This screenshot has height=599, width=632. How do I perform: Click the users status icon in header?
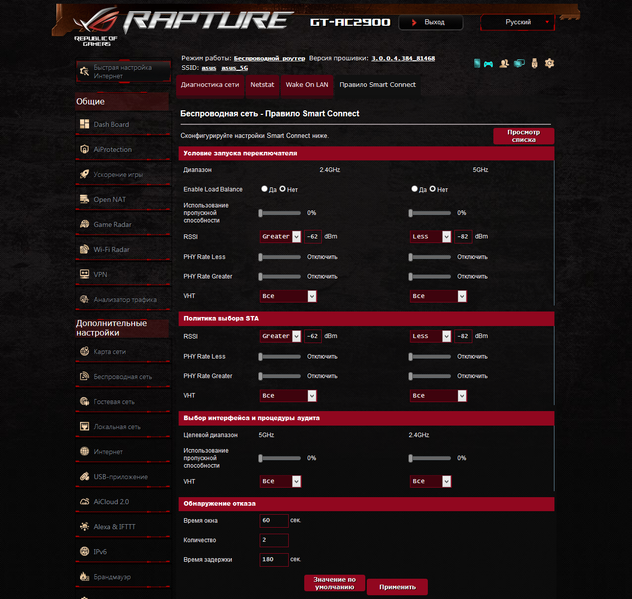click(504, 63)
